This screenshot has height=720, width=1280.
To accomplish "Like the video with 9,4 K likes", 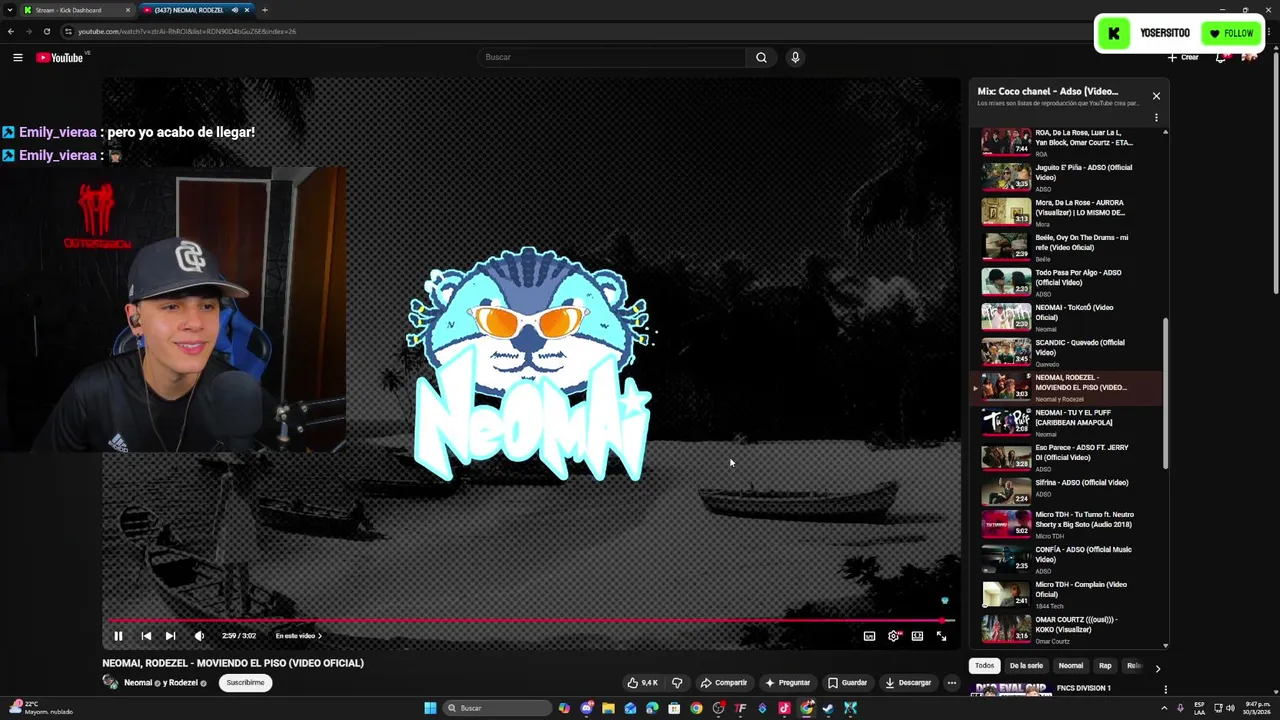I will click(x=642, y=683).
